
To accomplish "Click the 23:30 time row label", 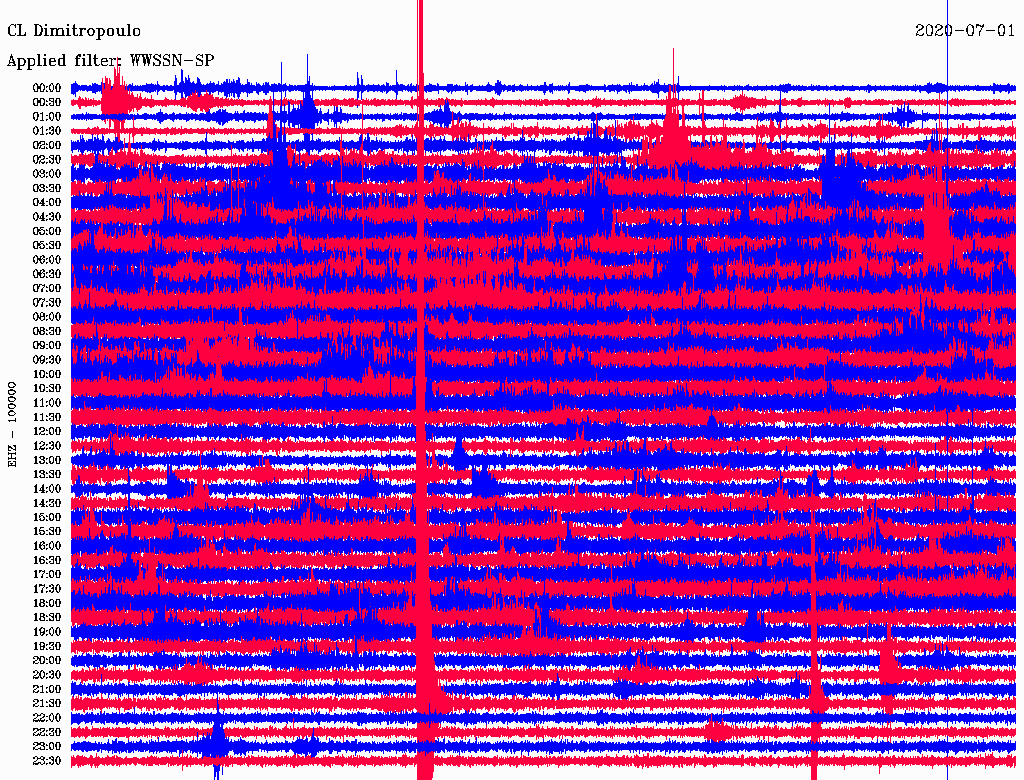I will tap(47, 761).
